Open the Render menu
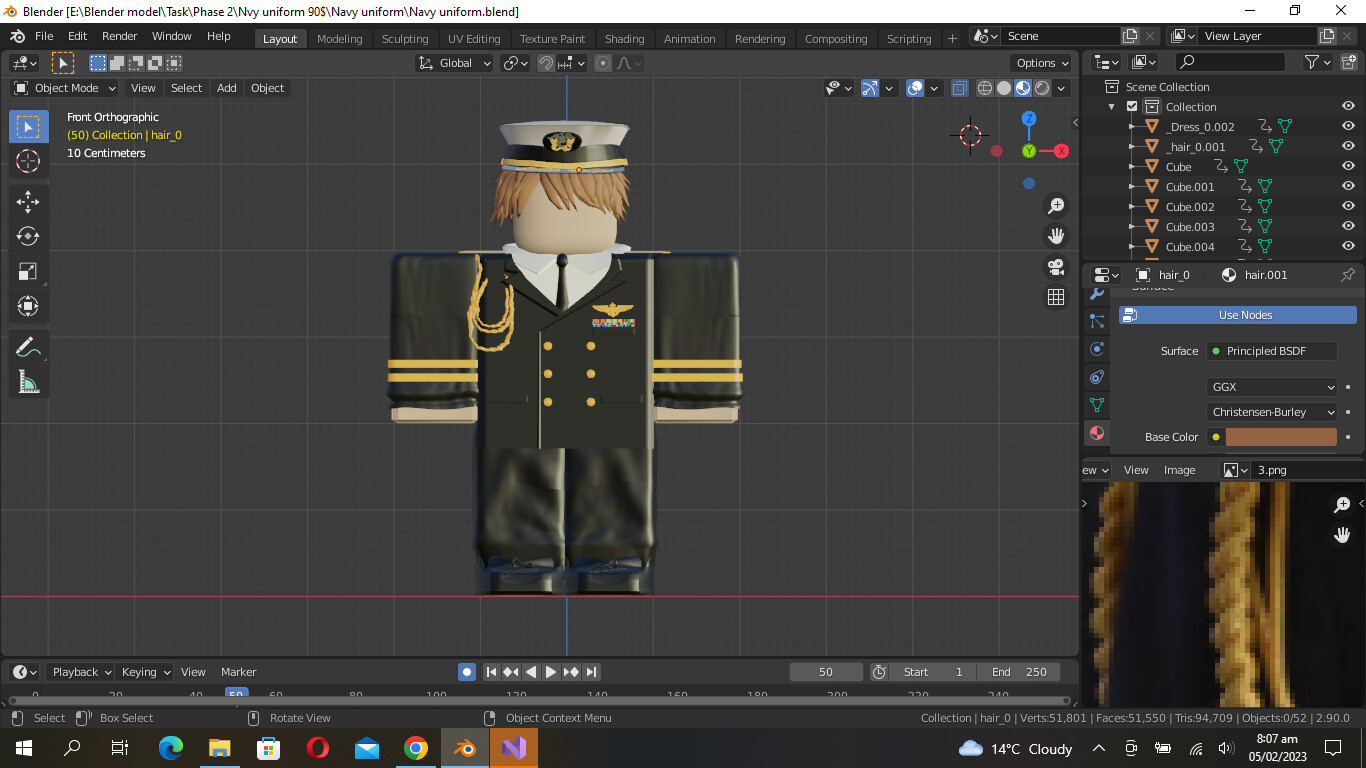The height and width of the screenshot is (768, 1366). click(x=120, y=36)
